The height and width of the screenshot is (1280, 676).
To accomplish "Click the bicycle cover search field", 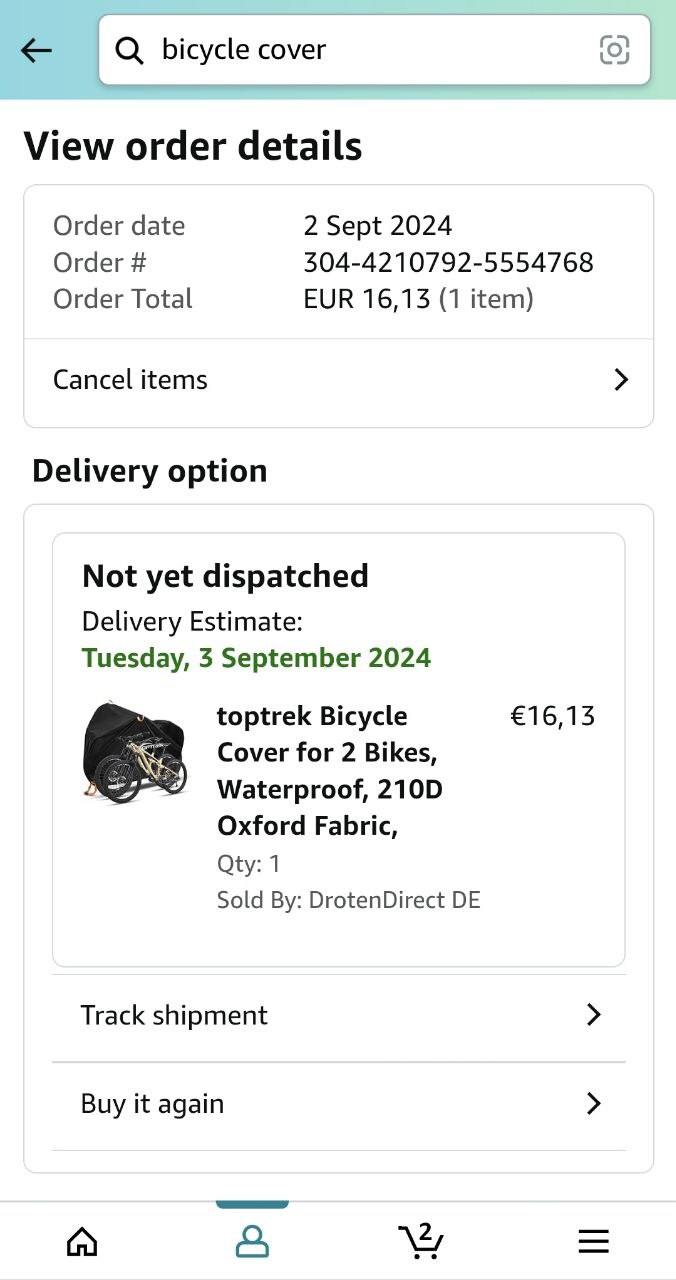I will click(360, 50).
